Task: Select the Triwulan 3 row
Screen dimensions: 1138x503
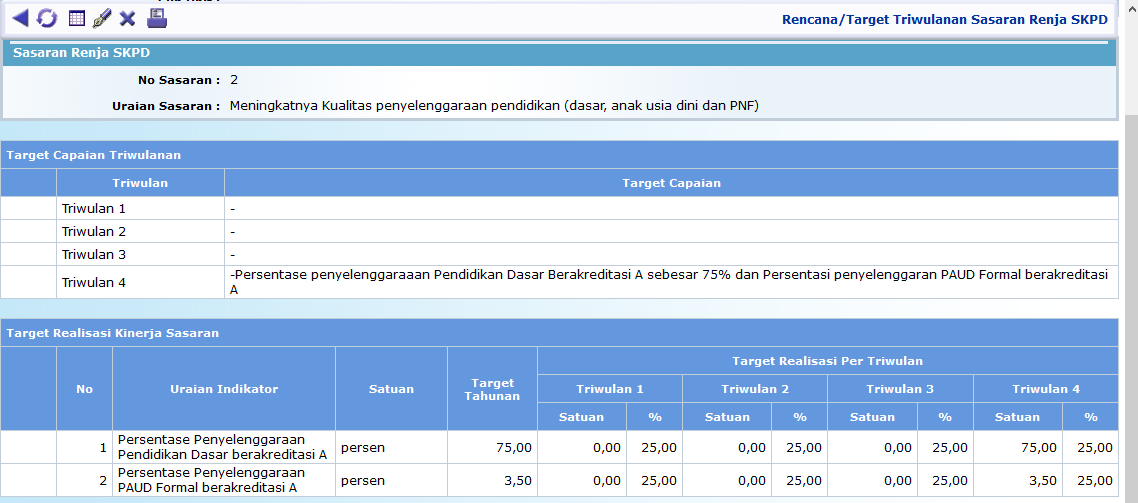Action: pyautogui.click(x=94, y=255)
